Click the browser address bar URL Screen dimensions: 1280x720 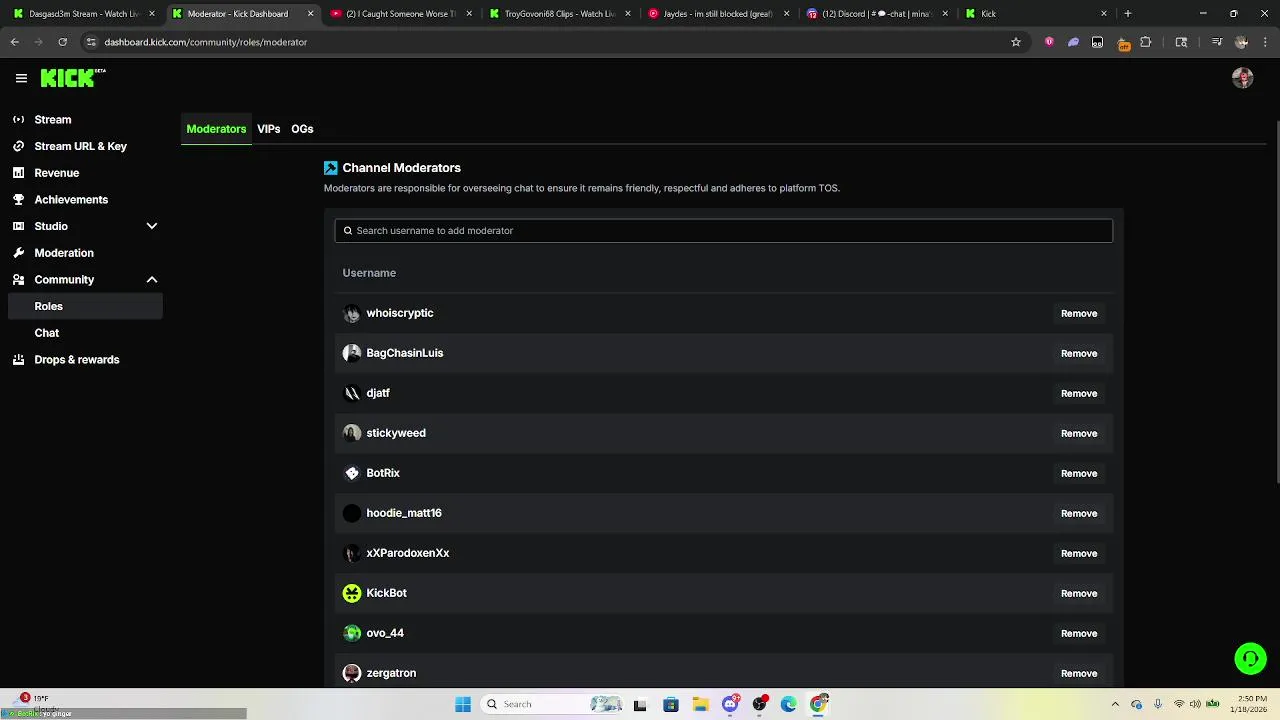click(206, 42)
